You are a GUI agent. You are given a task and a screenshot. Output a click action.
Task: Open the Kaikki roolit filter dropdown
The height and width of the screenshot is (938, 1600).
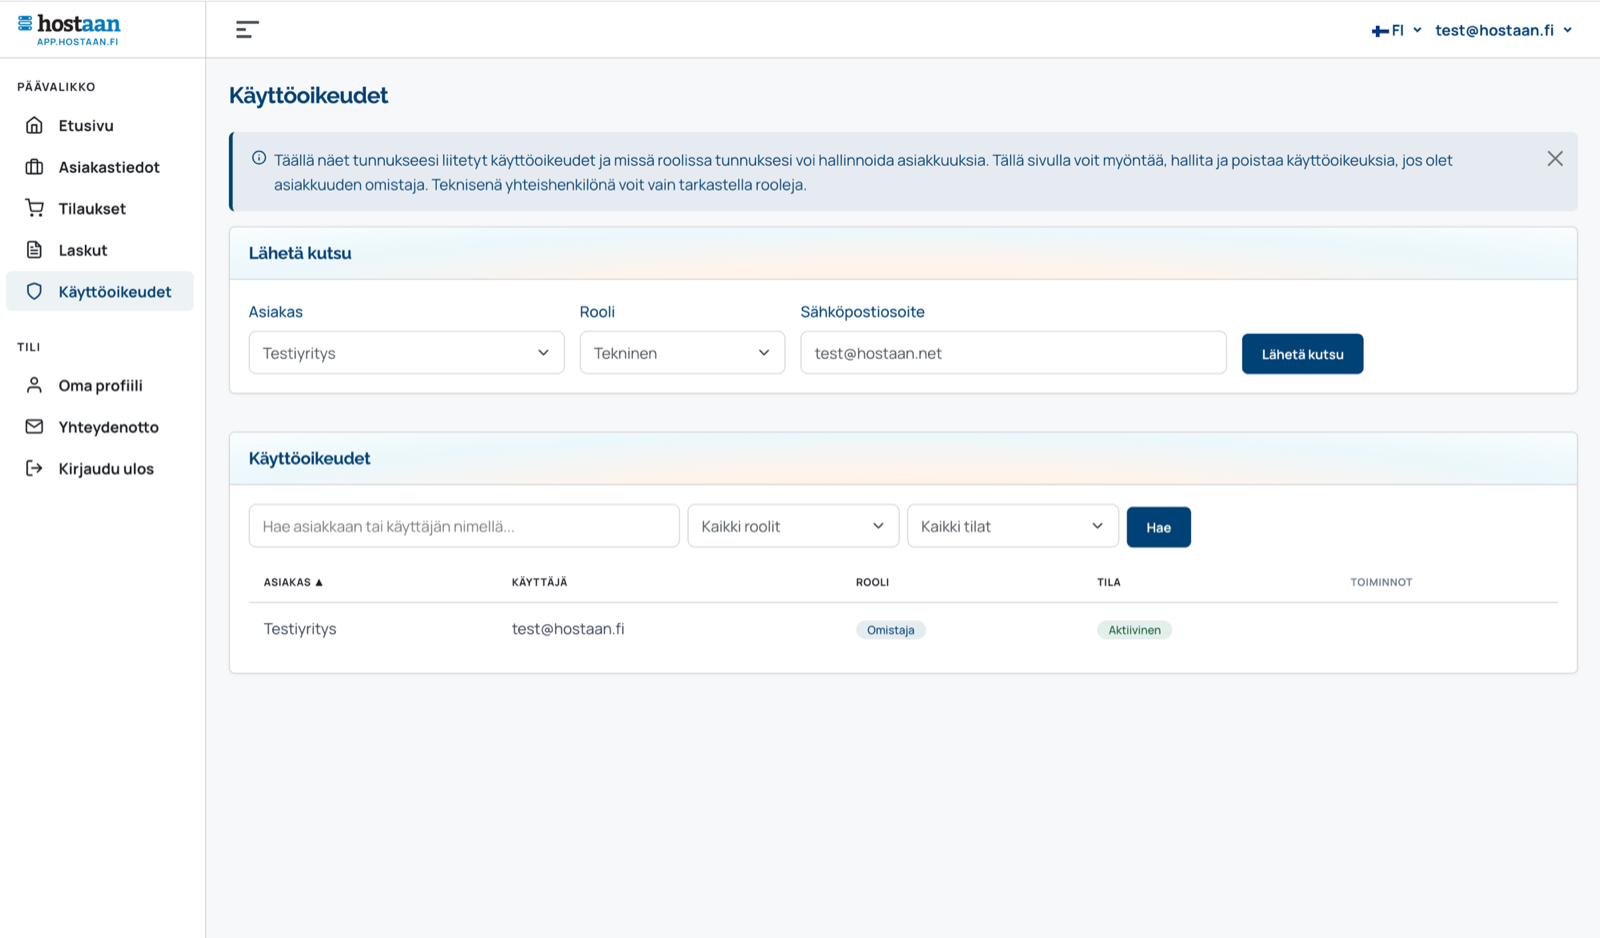click(793, 526)
